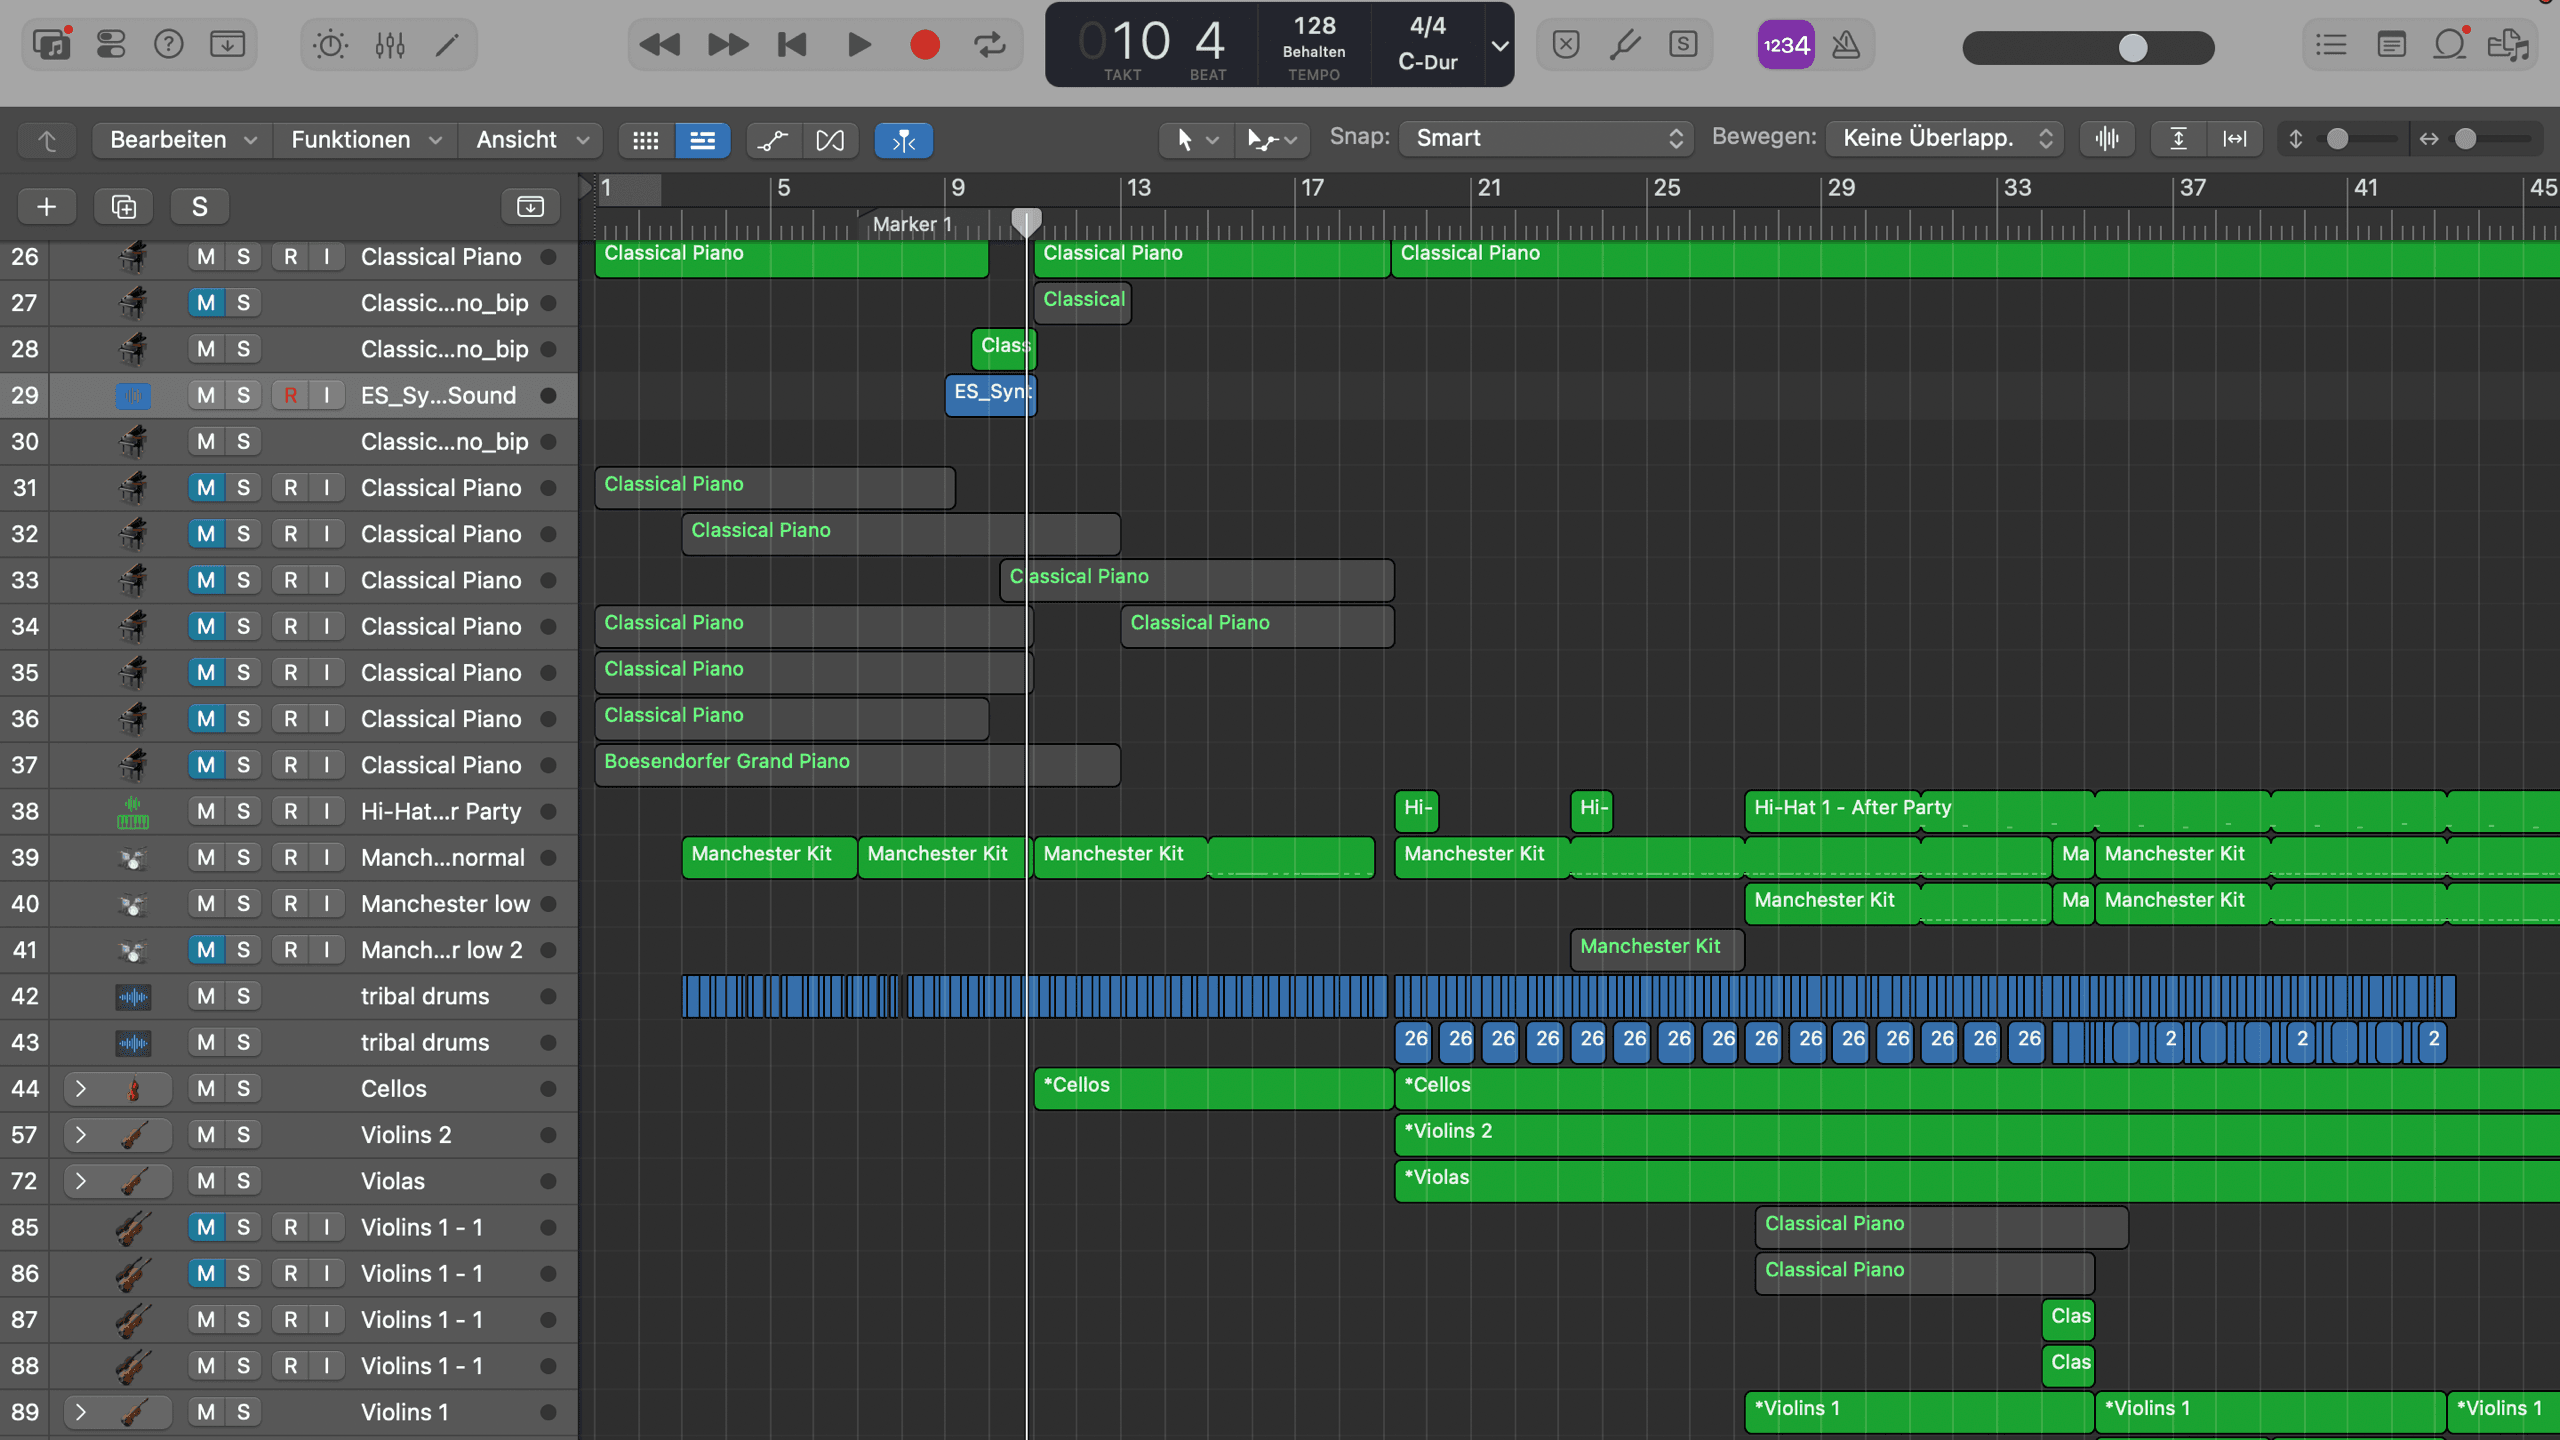Toggle Cycle mode
The width and height of the screenshot is (2560, 1440).
tap(990, 45)
